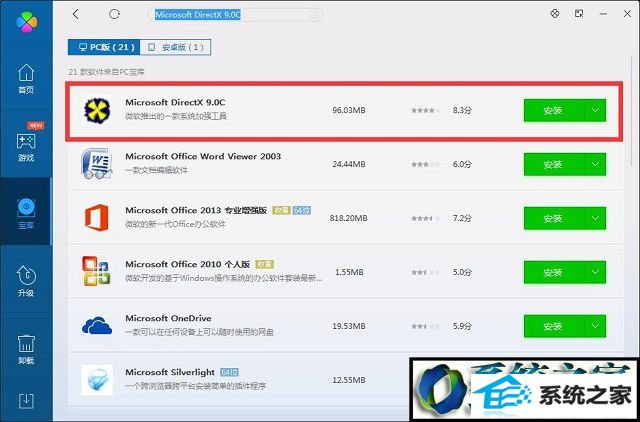Install Microsoft DirectX 9.0C

pyautogui.click(x=554, y=111)
